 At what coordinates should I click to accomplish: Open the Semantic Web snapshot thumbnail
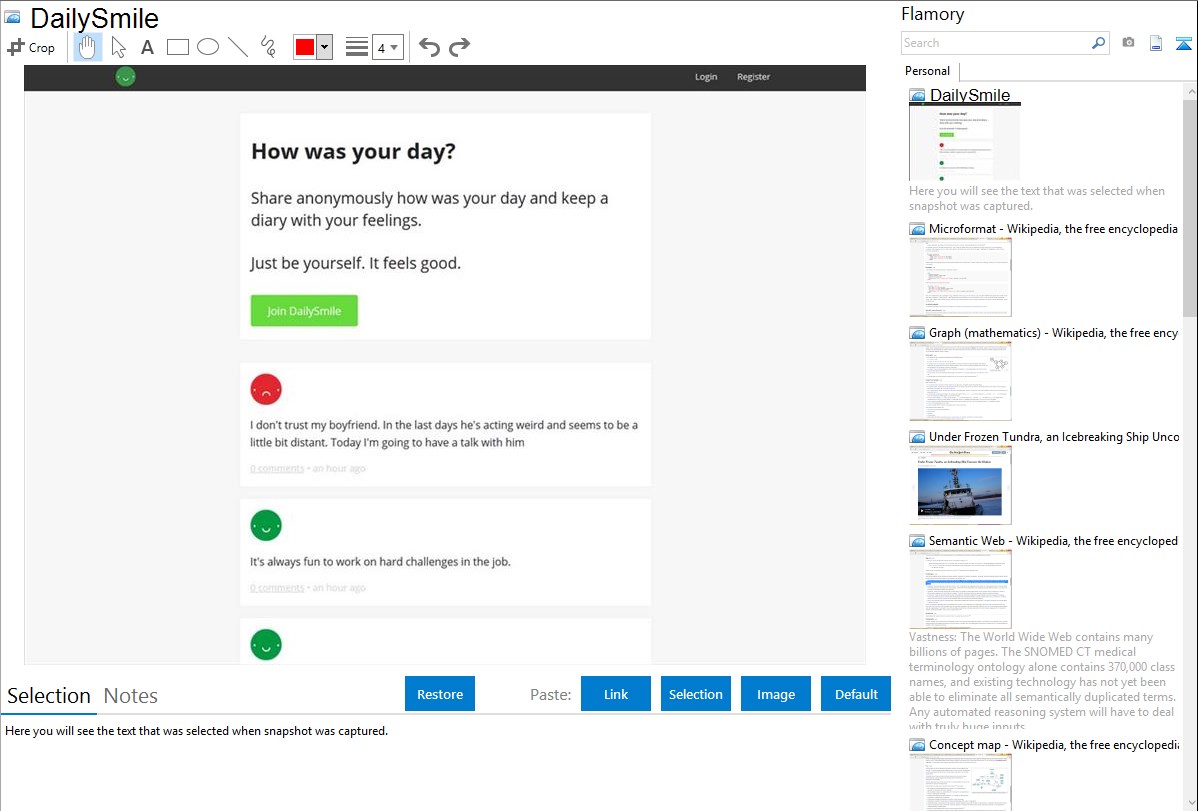(x=960, y=589)
